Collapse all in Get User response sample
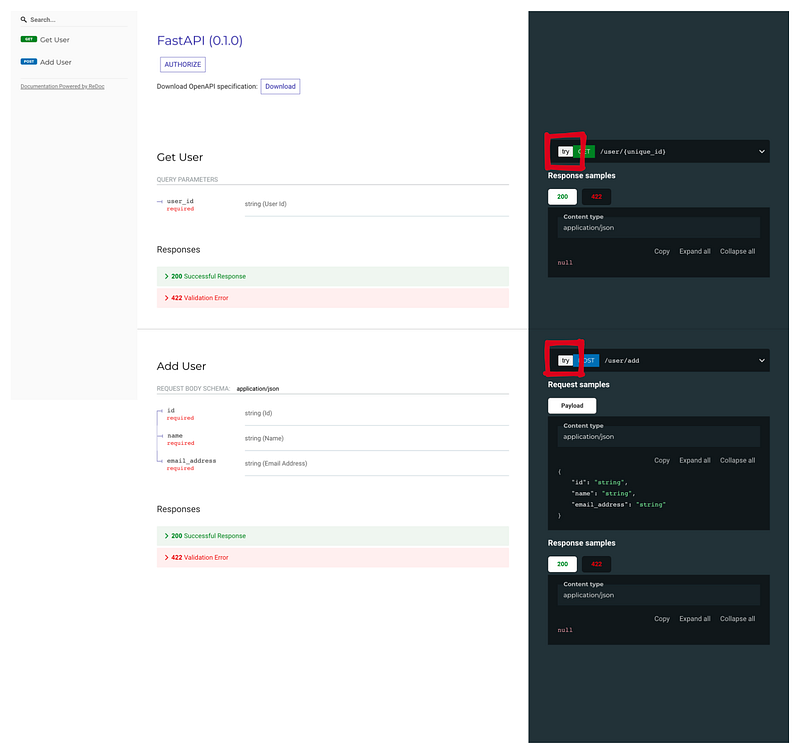 point(737,252)
